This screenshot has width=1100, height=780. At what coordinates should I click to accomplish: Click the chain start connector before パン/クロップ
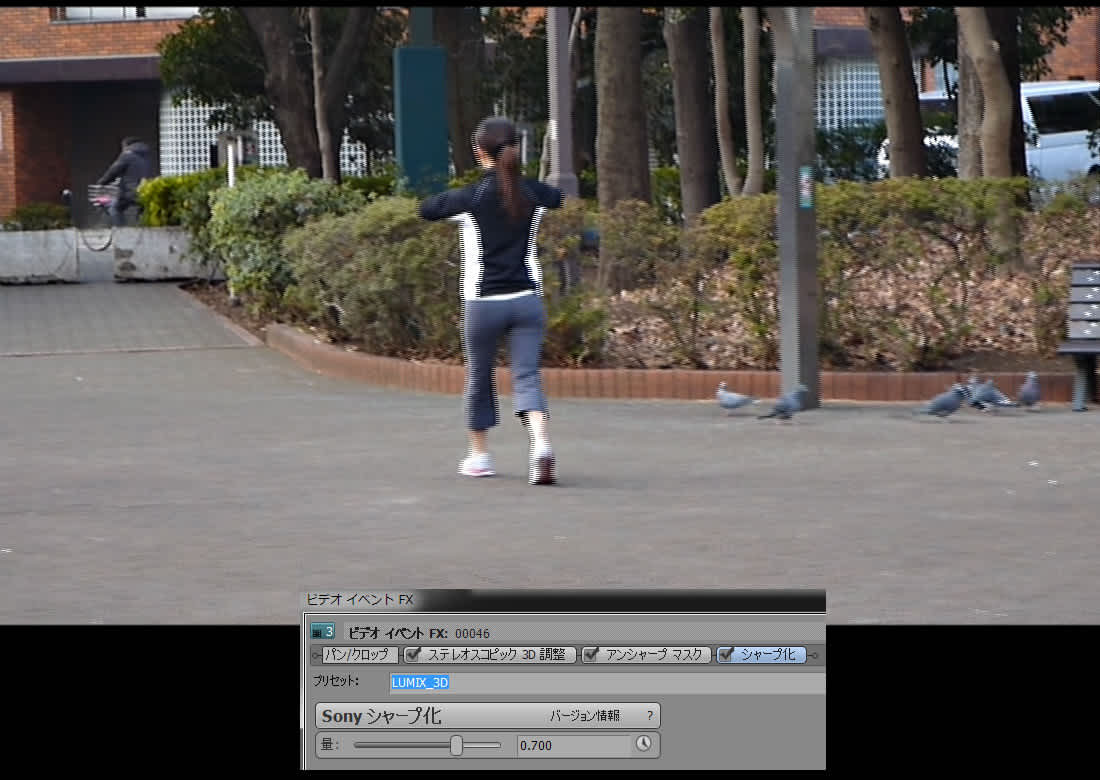coord(315,655)
